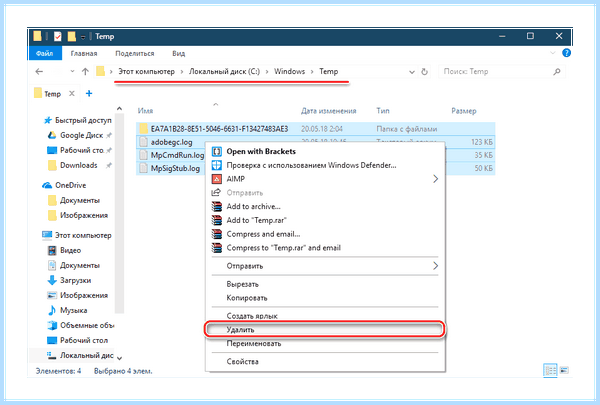Click the Delete (Удалить) context menu entry
The width and height of the screenshot is (600, 405).
coord(325,330)
